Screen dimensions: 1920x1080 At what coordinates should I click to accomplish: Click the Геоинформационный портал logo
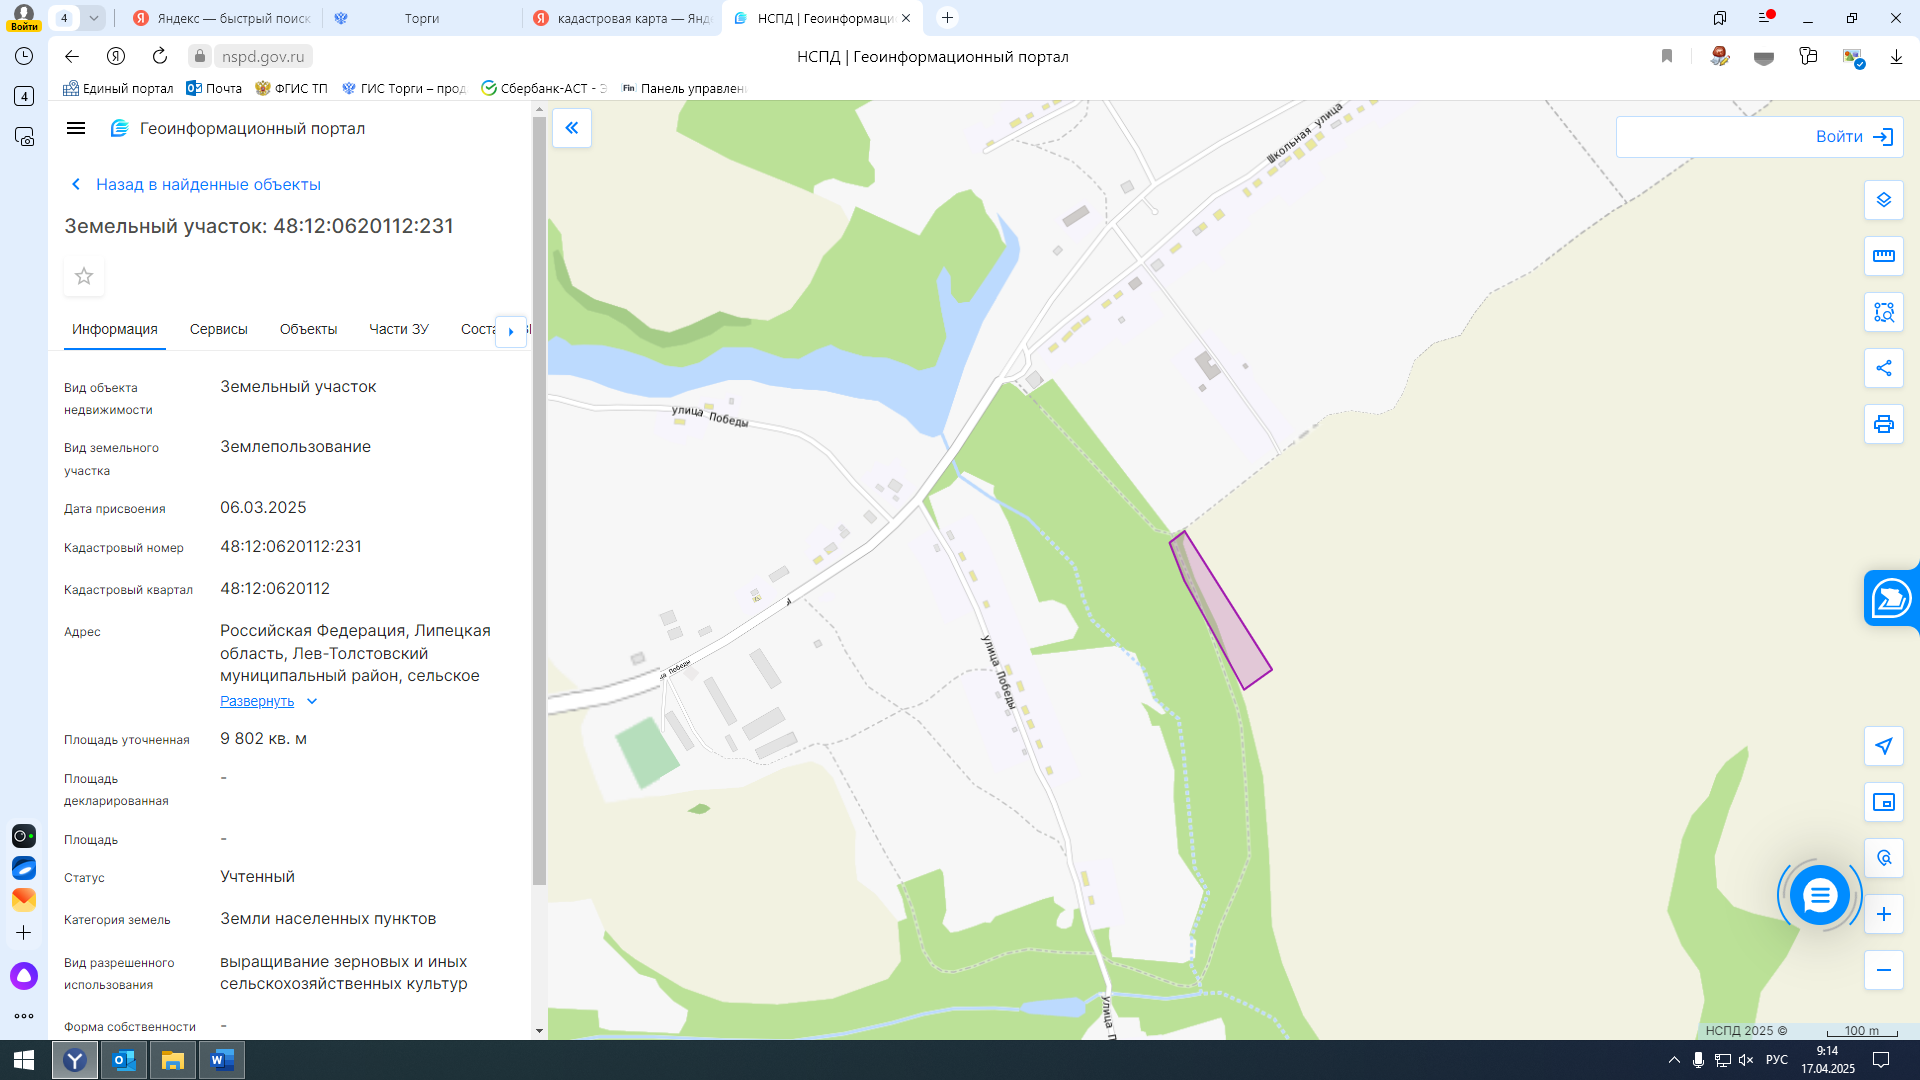pyautogui.click(x=238, y=128)
